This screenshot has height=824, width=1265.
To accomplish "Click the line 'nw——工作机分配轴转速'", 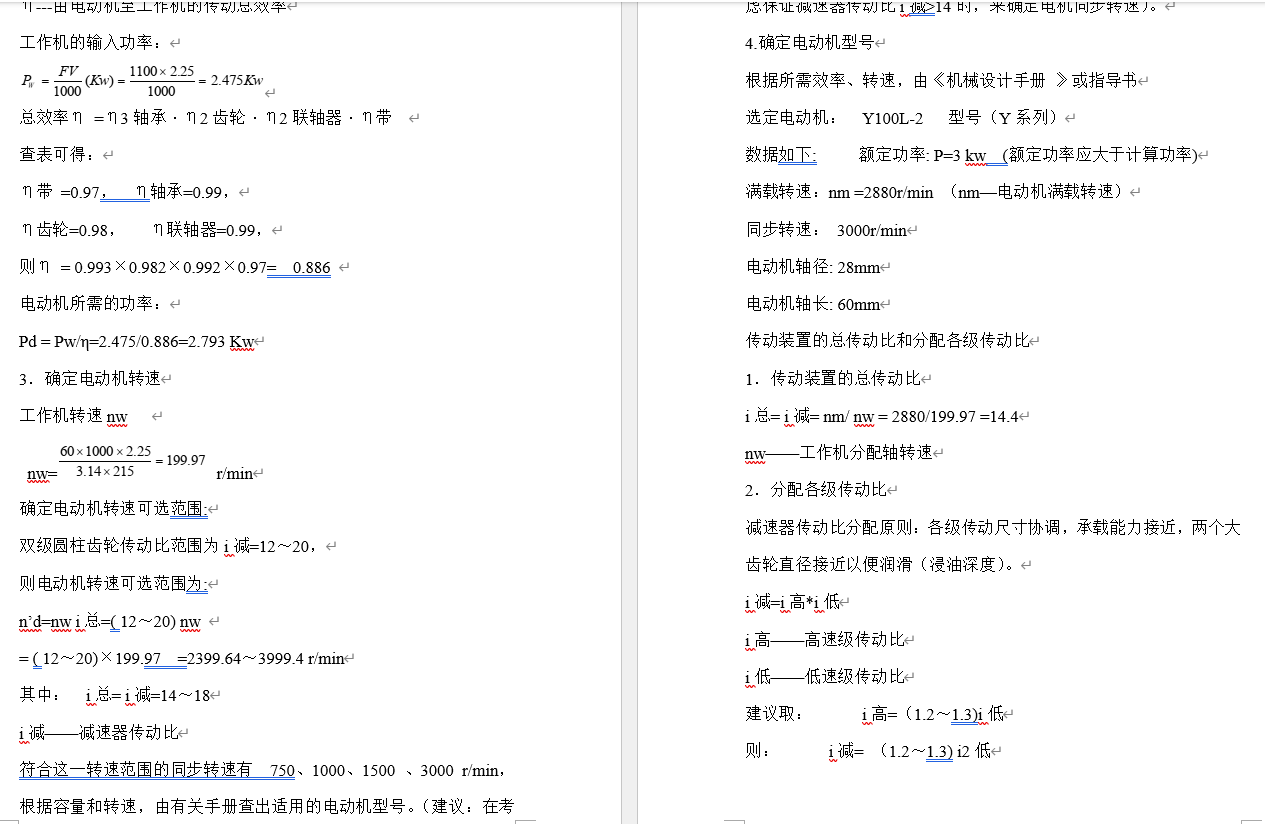I will [839, 453].
